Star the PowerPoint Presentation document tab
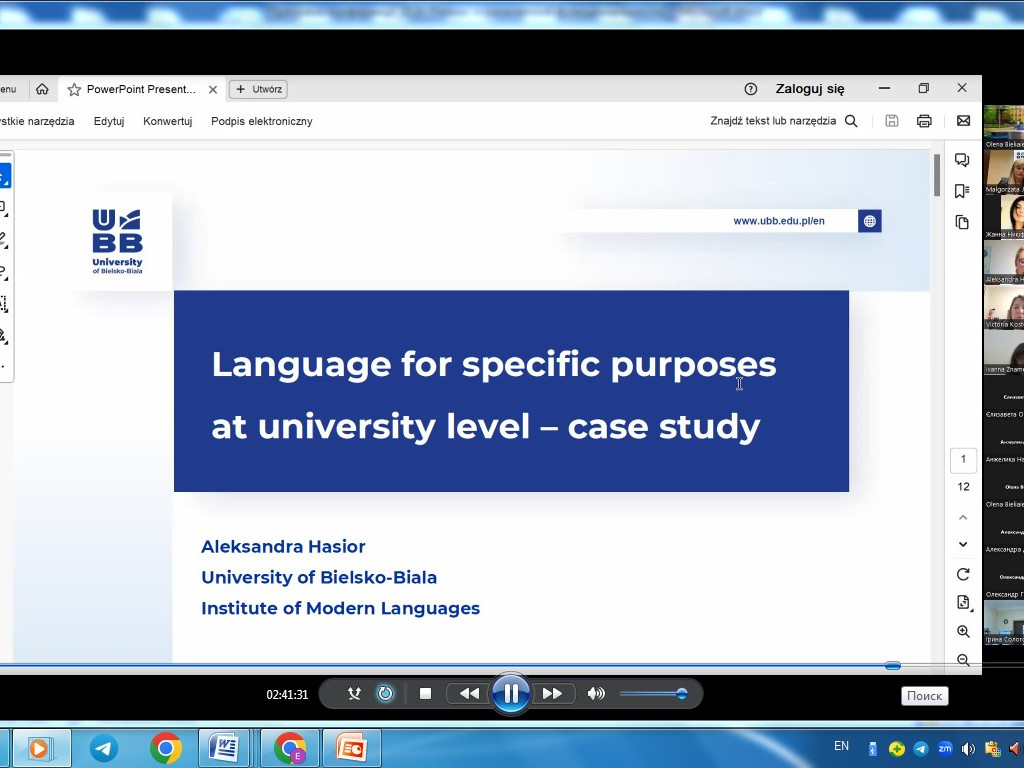 click(74, 89)
